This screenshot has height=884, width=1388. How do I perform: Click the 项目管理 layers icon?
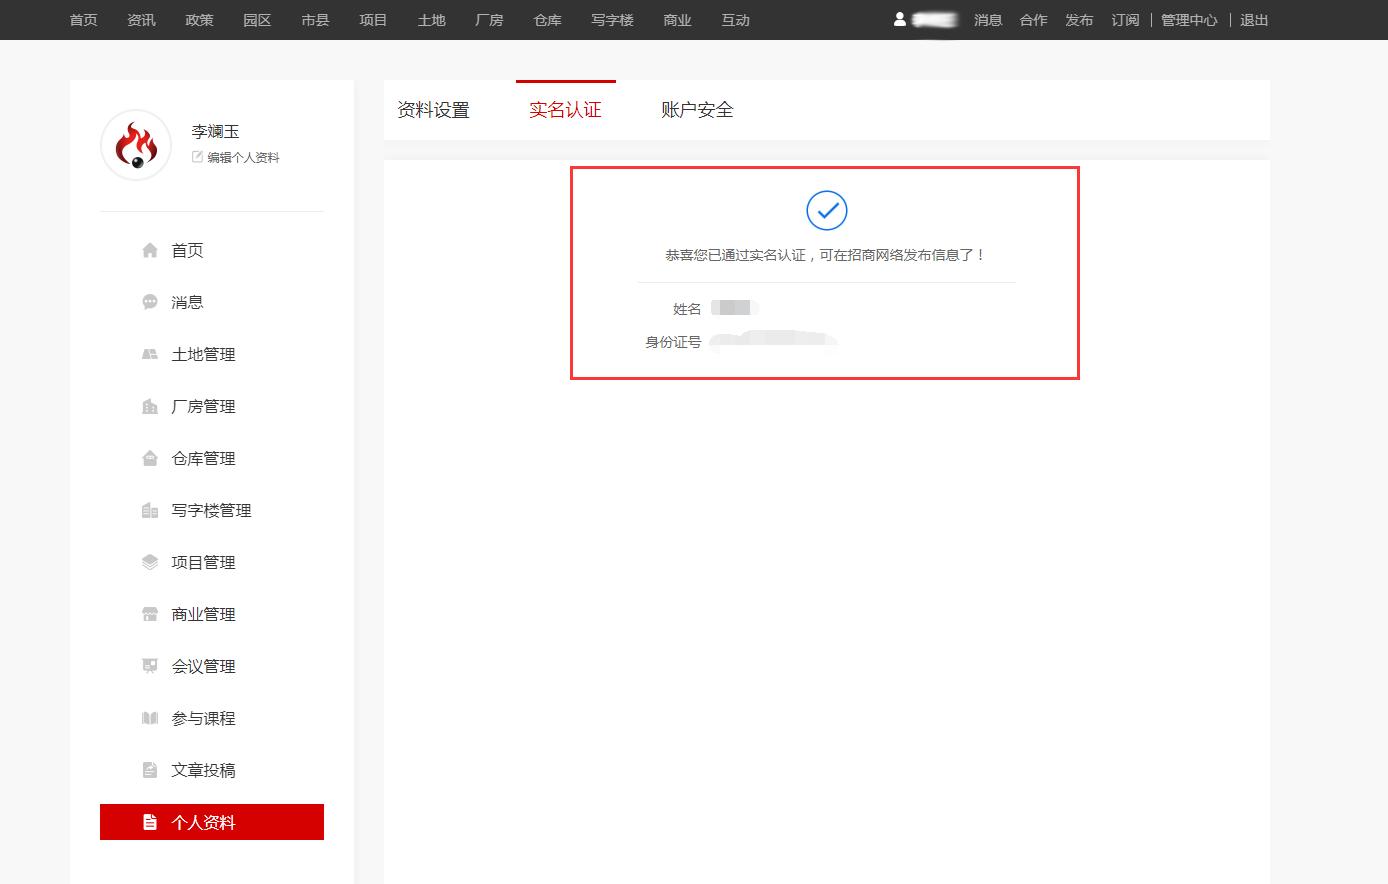tap(150, 562)
